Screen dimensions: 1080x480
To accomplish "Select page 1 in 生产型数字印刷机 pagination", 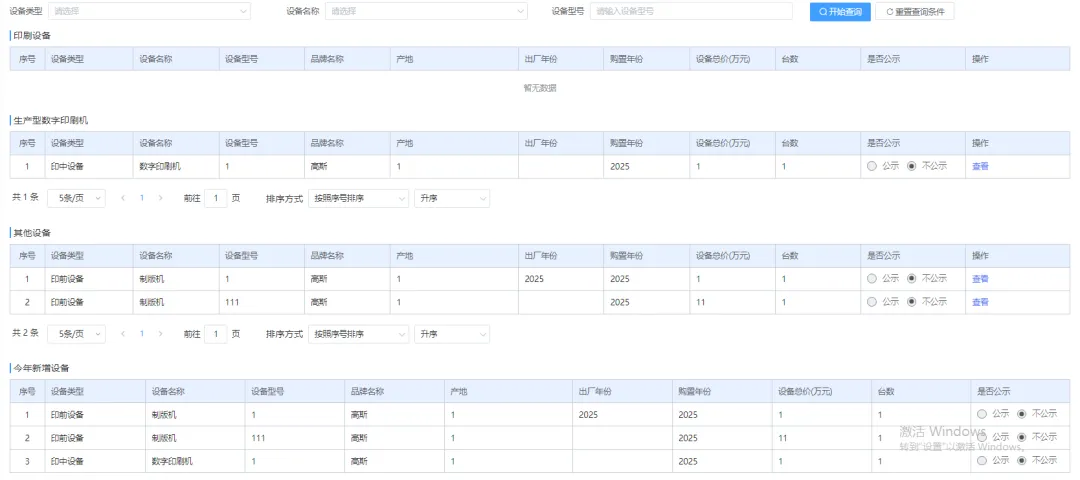I will click(142, 198).
